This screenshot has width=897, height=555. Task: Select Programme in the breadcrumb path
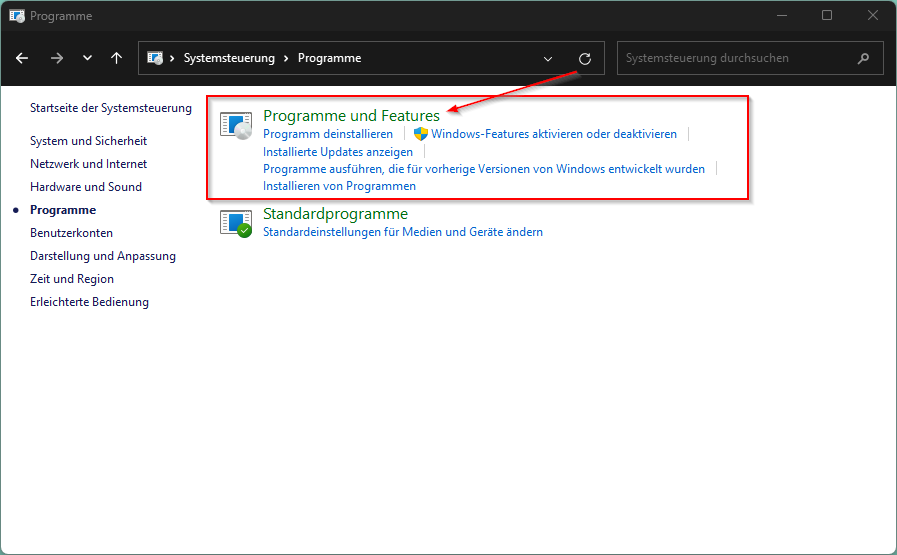(x=330, y=58)
